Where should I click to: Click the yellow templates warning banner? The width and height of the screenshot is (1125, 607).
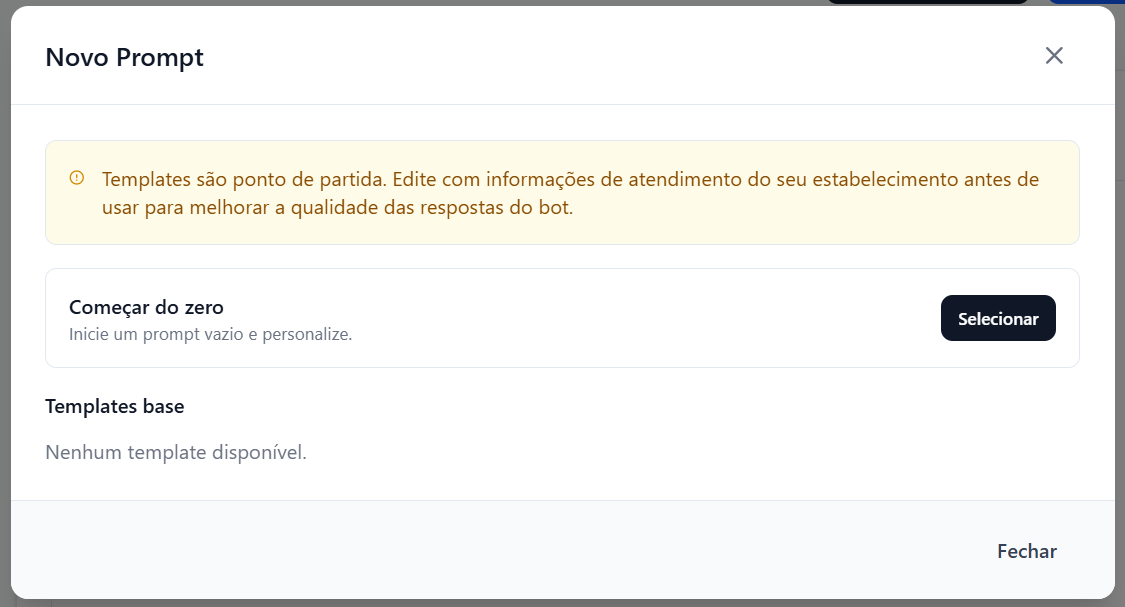(x=562, y=191)
